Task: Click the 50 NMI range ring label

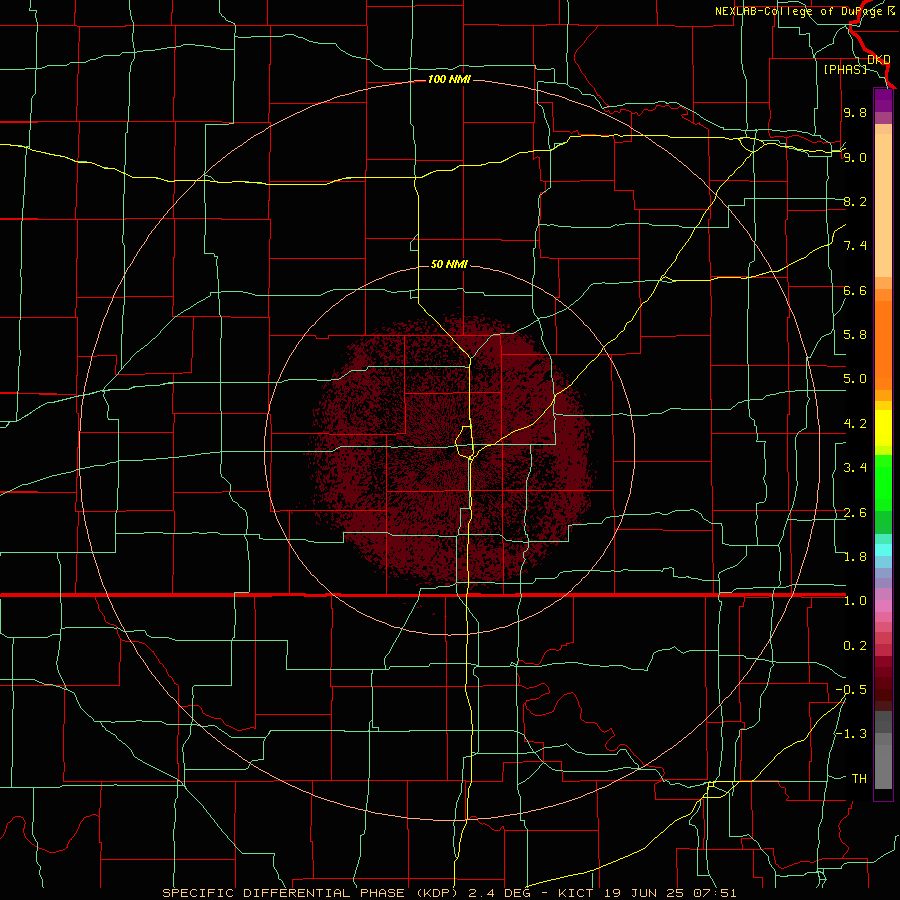Action: point(449,264)
